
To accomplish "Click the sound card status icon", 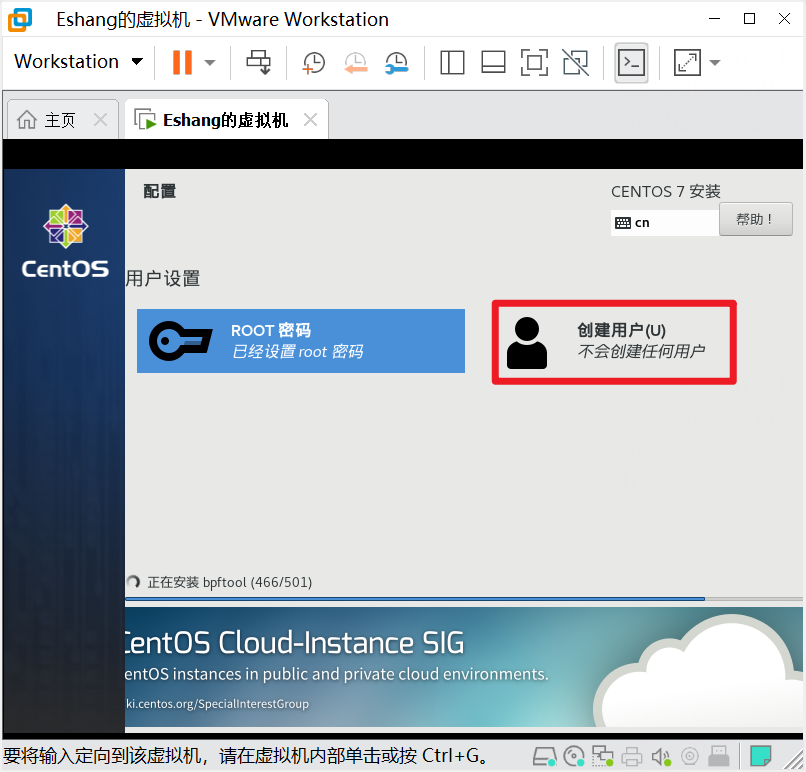I will coord(661,756).
